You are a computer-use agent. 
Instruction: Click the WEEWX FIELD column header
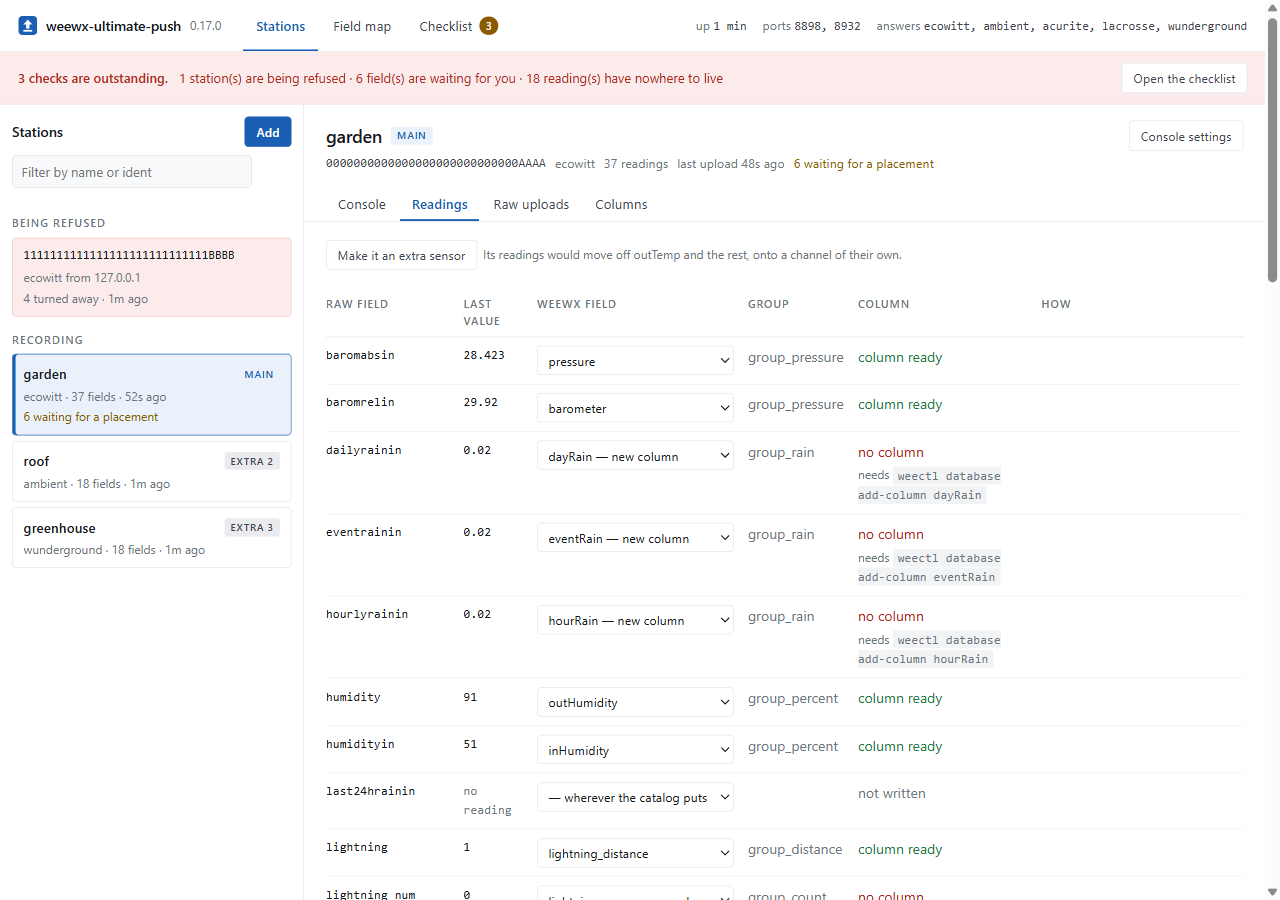577,304
